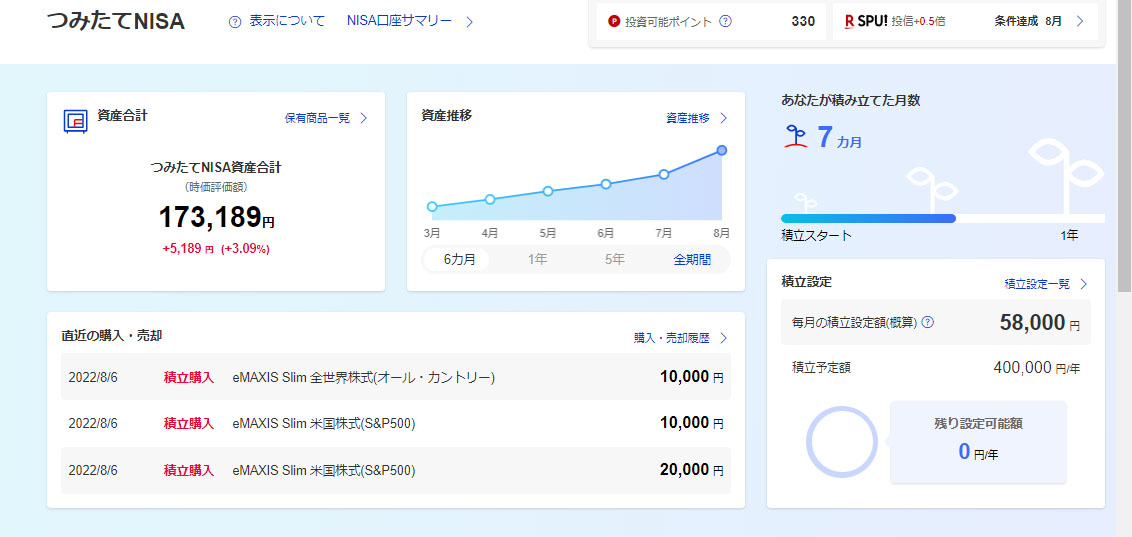Expand the NISA口座サマリー chevron

pos(470,21)
